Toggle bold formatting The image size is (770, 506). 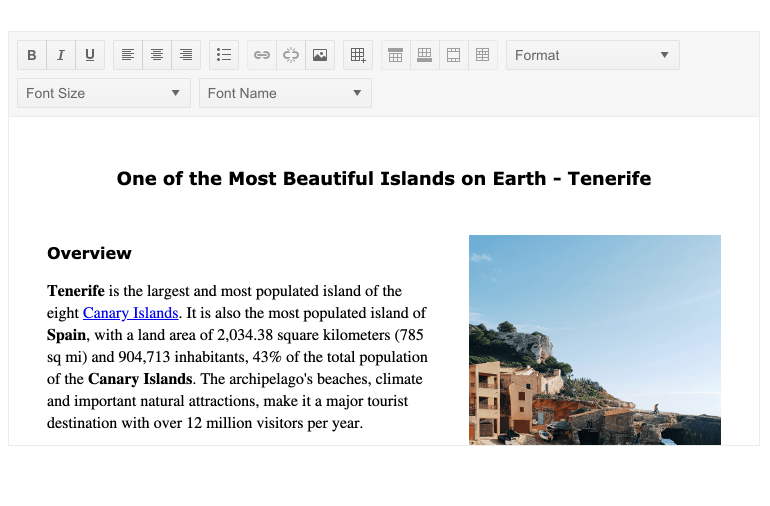(x=32, y=55)
